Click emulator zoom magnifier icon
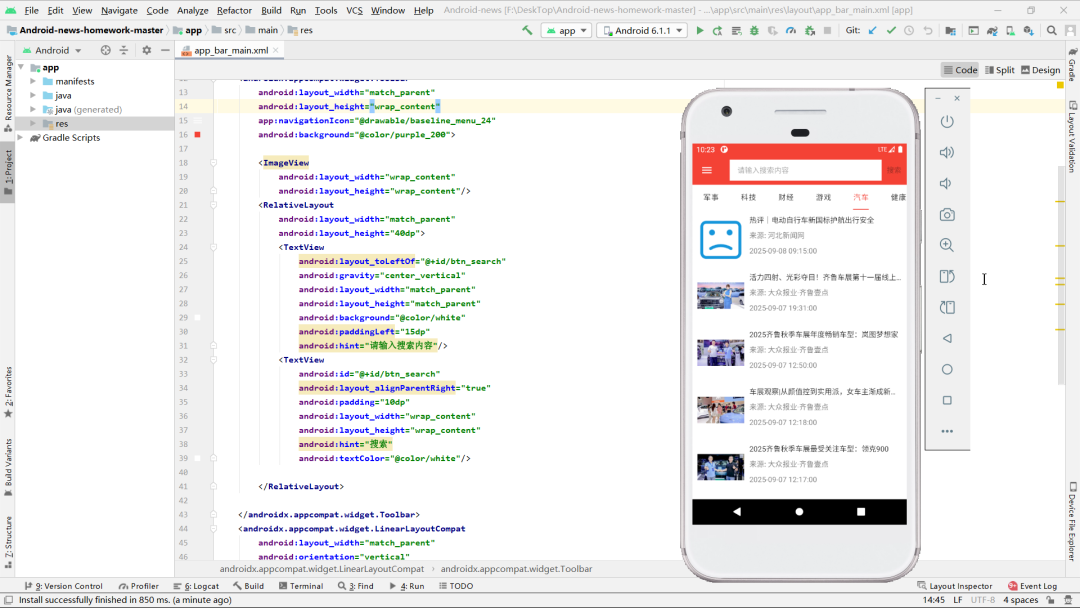Image resolution: width=1080 pixels, height=608 pixels. tap(947, 245)
